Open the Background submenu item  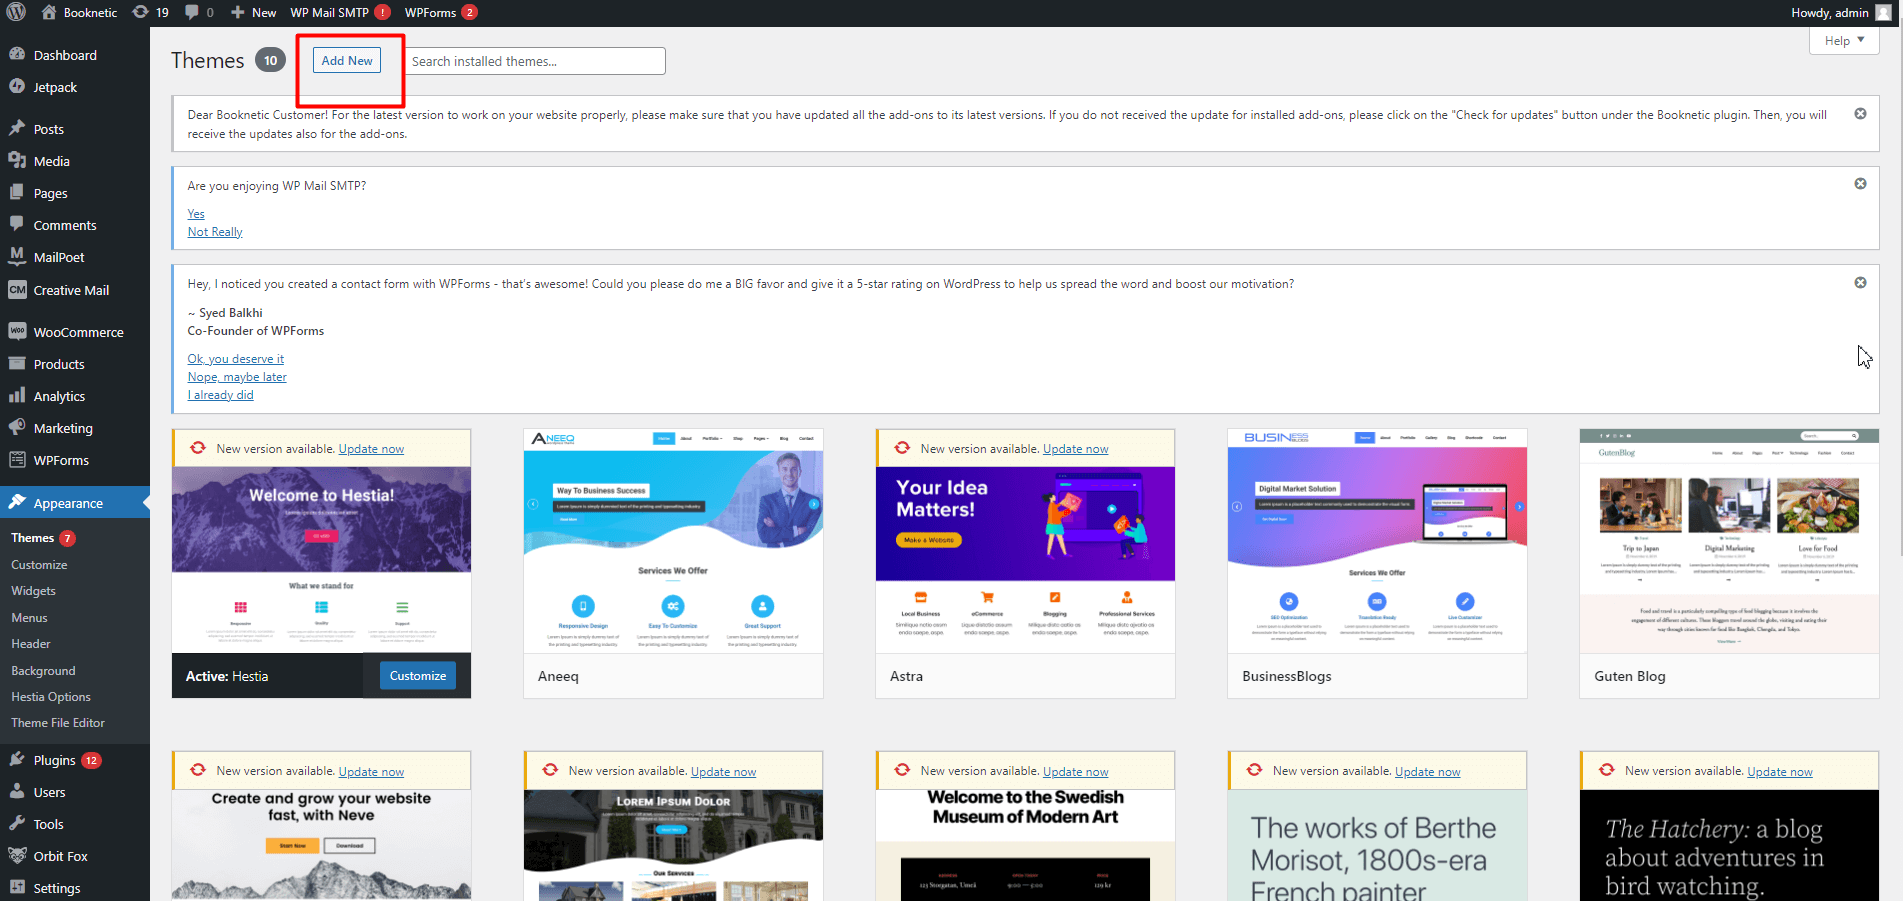tap(43, 671)
